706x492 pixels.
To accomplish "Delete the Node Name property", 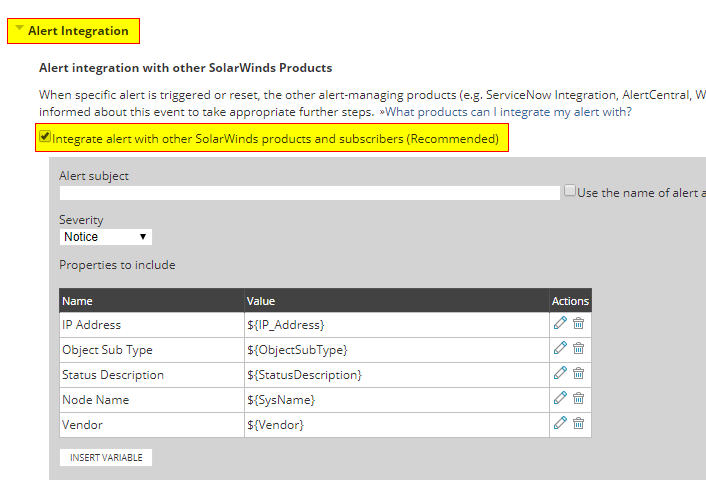I will click(578, 399).
